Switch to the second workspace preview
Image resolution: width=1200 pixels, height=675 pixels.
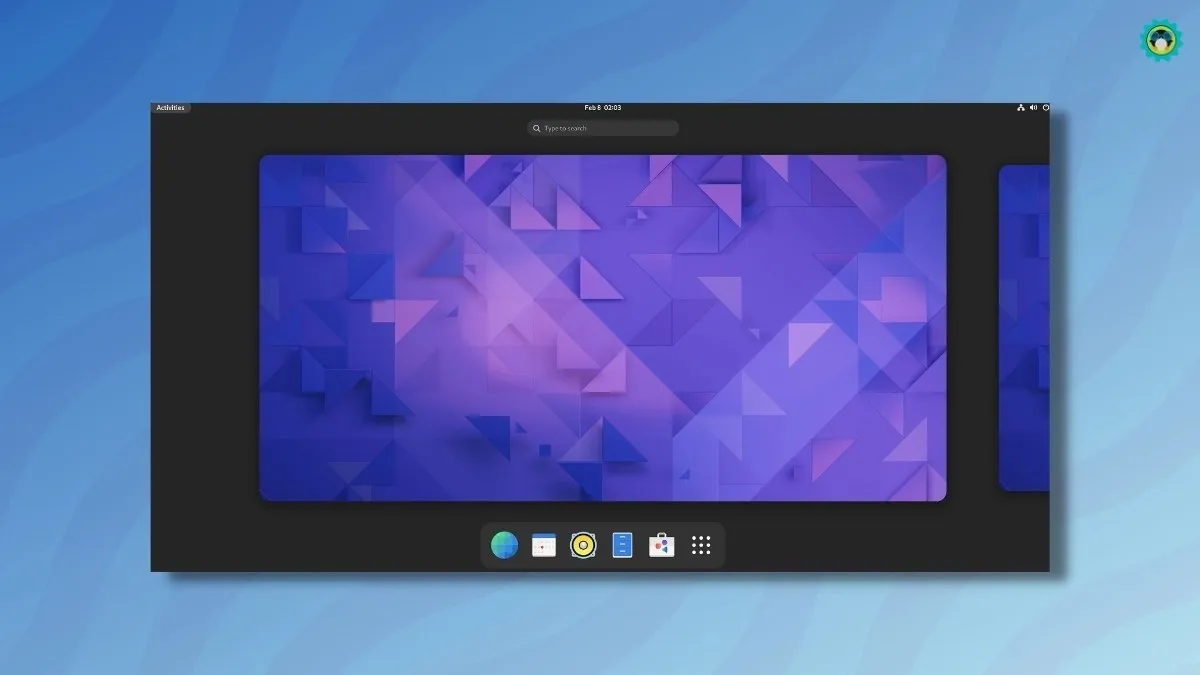1024,328
